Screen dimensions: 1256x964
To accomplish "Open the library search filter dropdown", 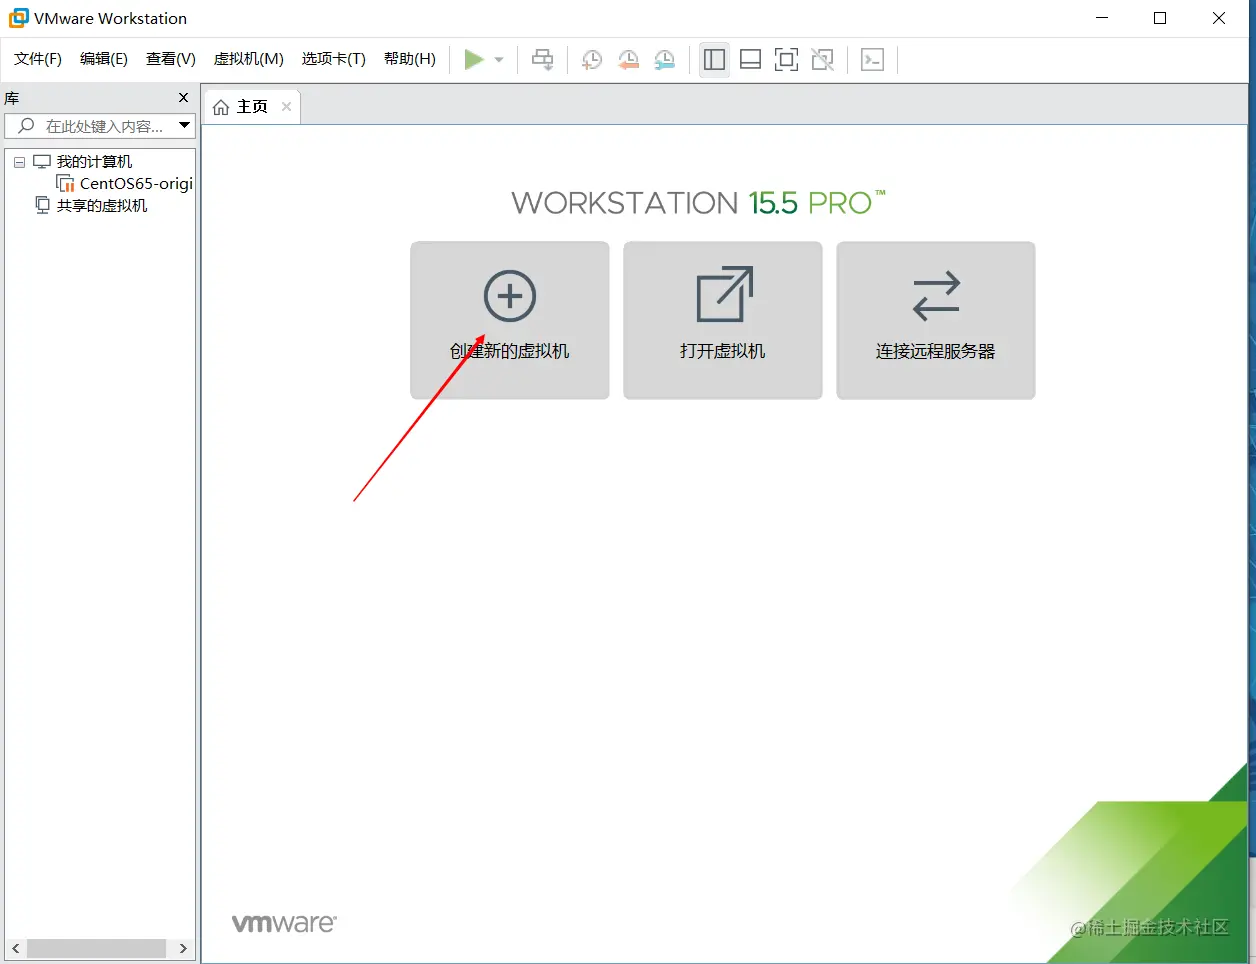I will pyautogui.click(x=185, y=126).
